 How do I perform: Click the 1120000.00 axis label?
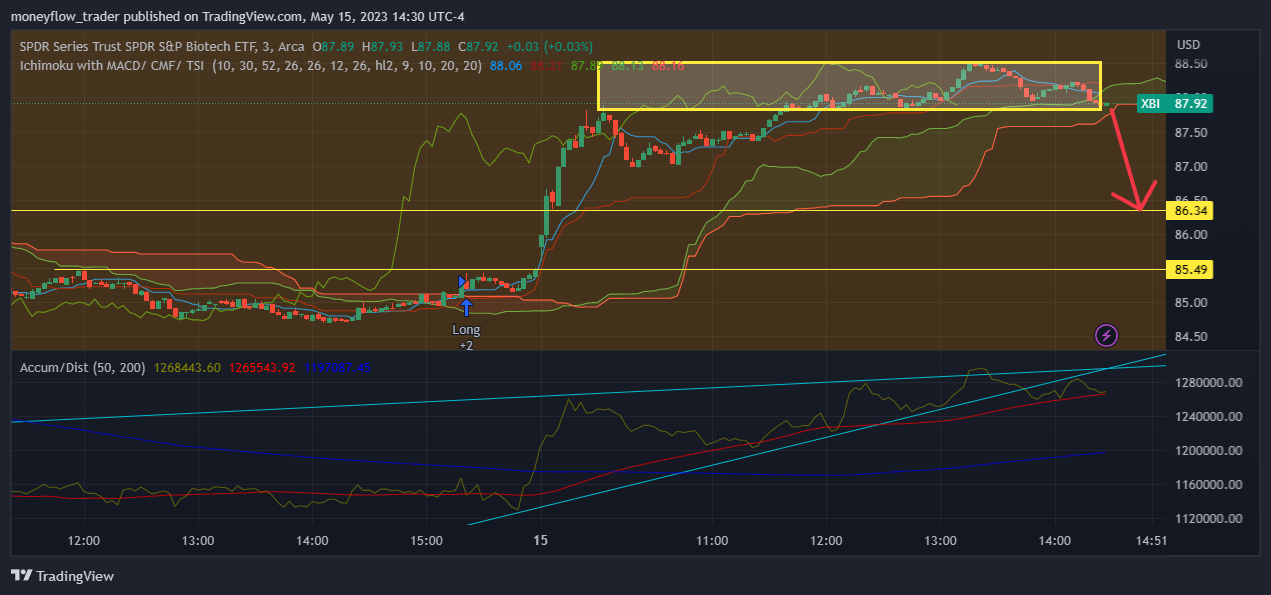pyautogui.click(x=1208, y=519)
